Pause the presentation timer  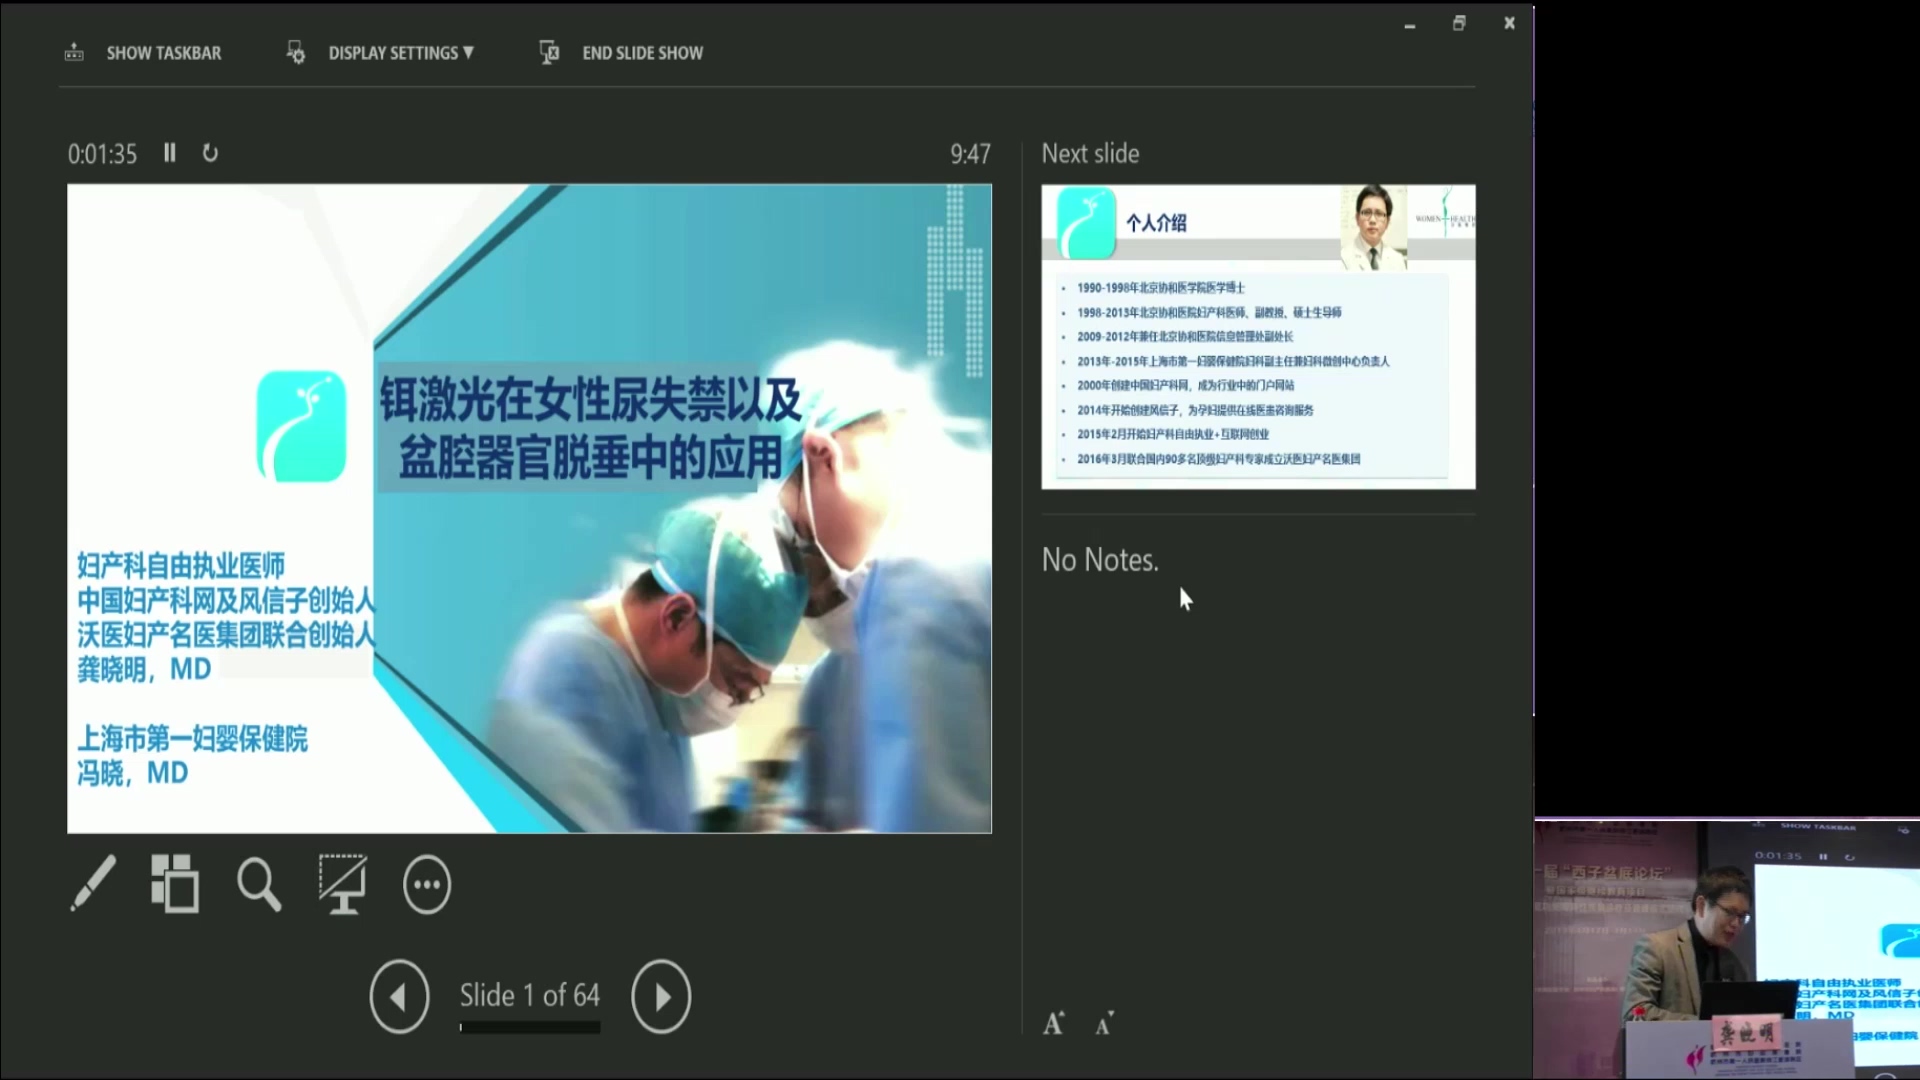coord(170,153)
